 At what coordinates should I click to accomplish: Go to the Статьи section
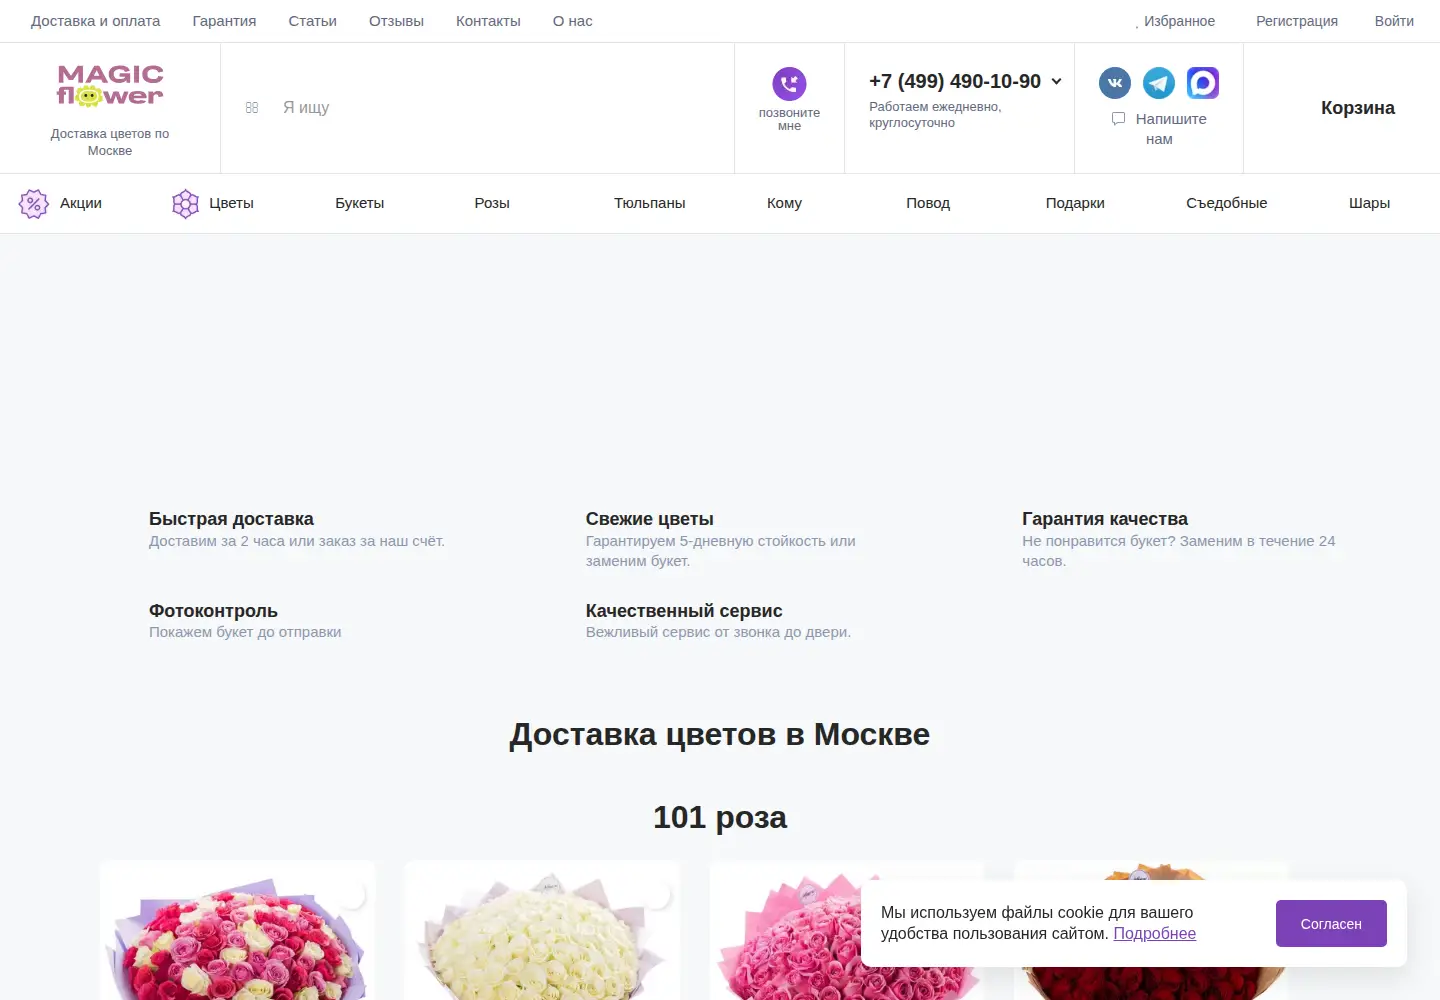tap(312, 21)
